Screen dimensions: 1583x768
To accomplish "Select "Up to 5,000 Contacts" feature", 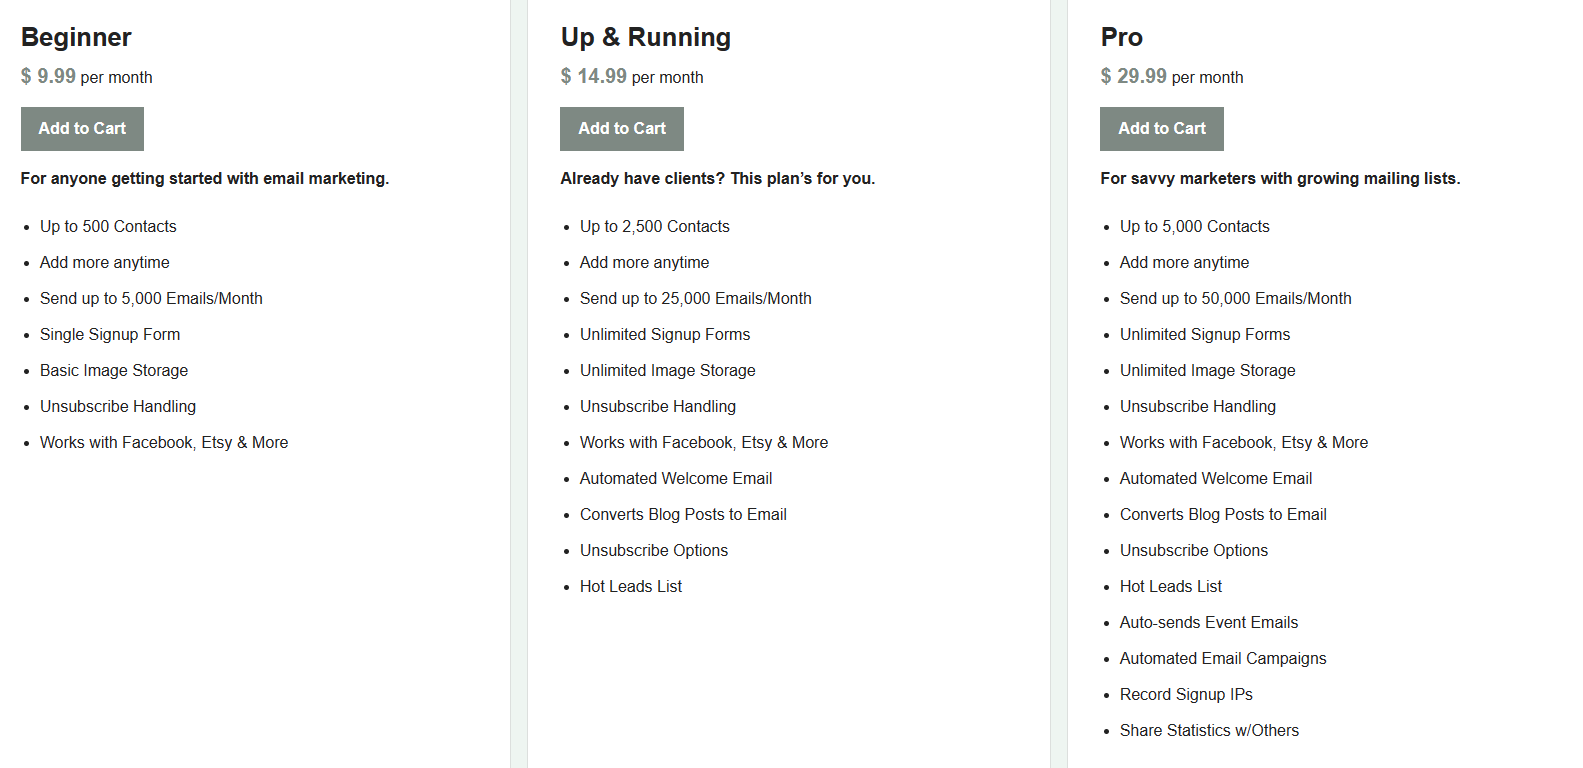I will tap(1194, 227).
